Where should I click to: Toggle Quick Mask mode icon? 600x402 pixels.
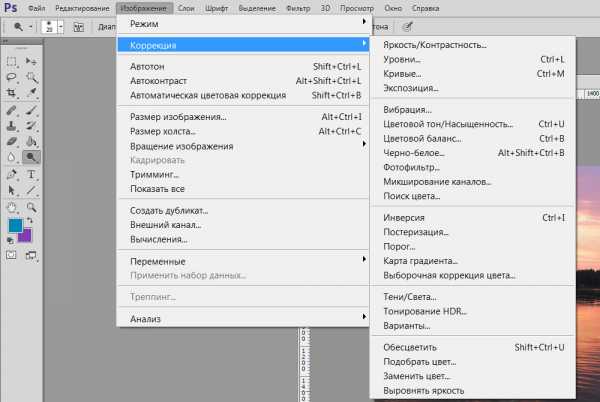click(11, 255)
